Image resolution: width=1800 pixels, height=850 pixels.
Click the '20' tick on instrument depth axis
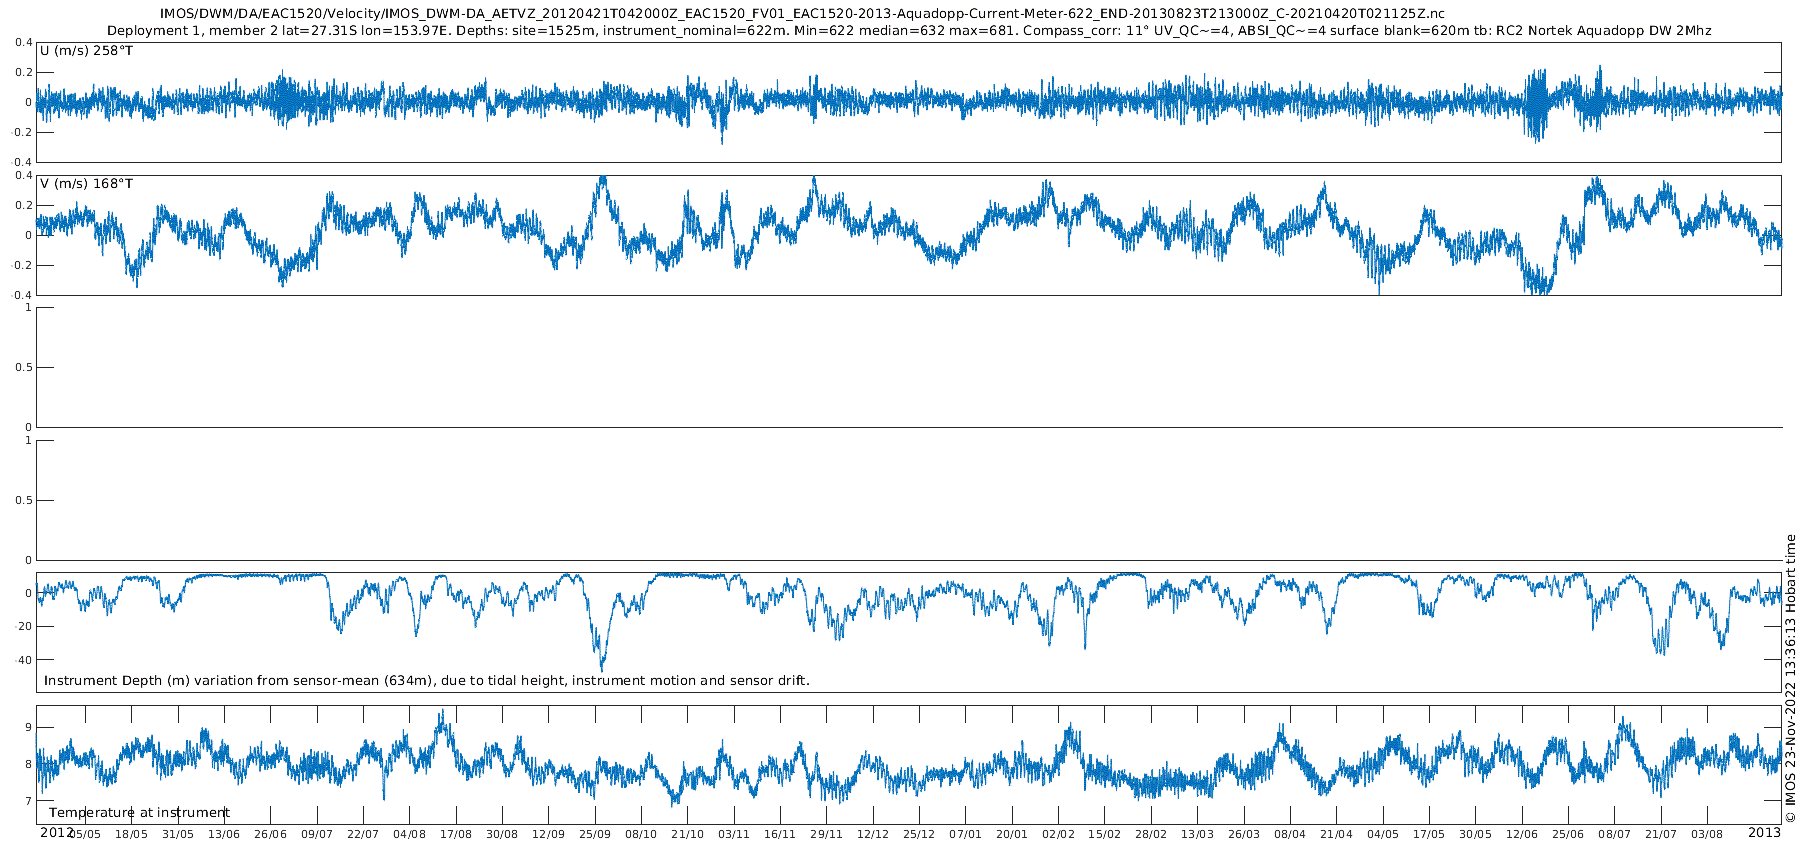click(x=24, y=627)
